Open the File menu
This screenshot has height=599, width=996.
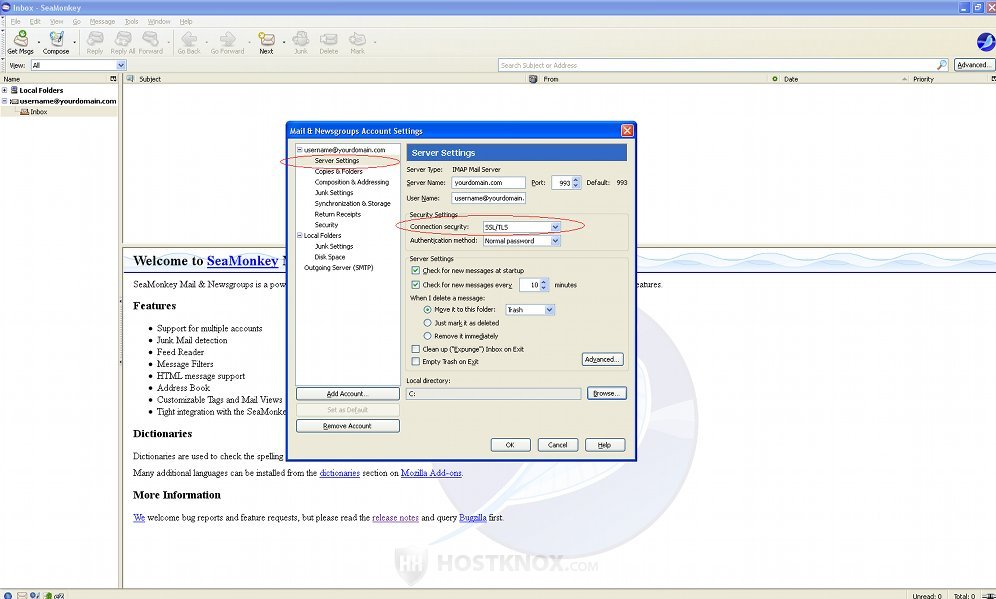point(16,22)
